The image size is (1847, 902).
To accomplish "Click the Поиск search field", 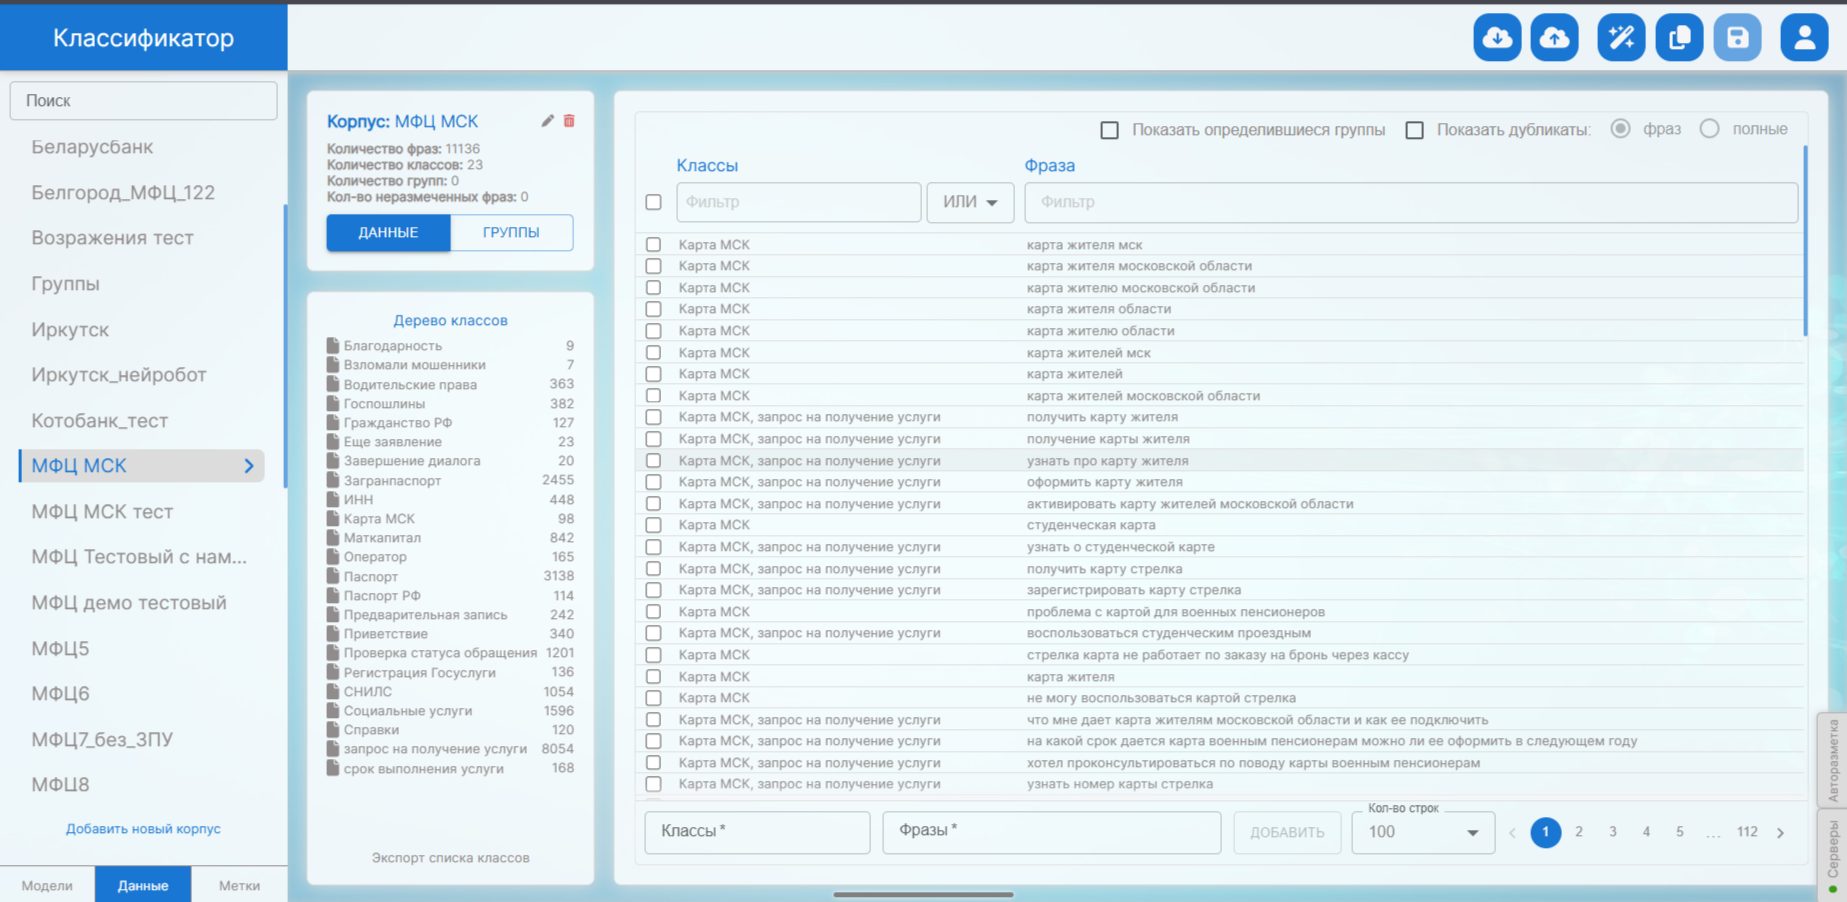I will tap(143, 101).
